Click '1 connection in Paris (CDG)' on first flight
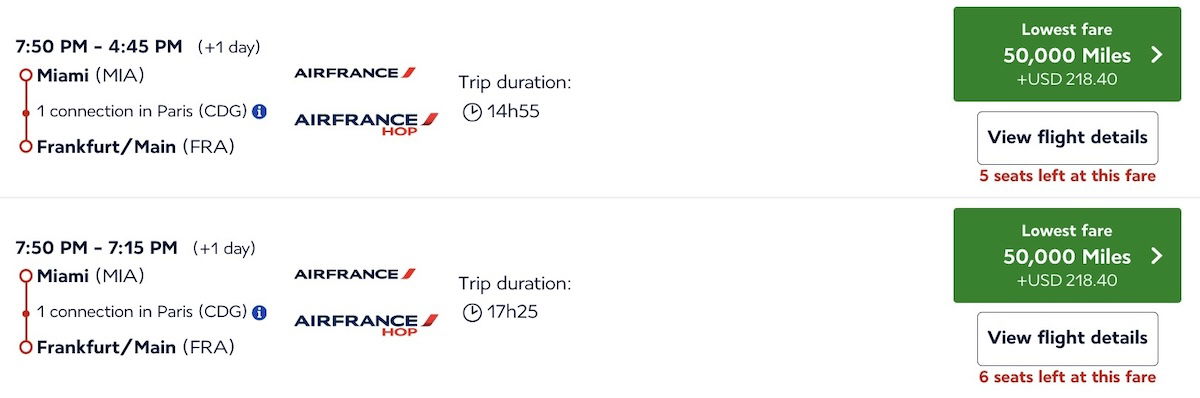 coord(142,111)
